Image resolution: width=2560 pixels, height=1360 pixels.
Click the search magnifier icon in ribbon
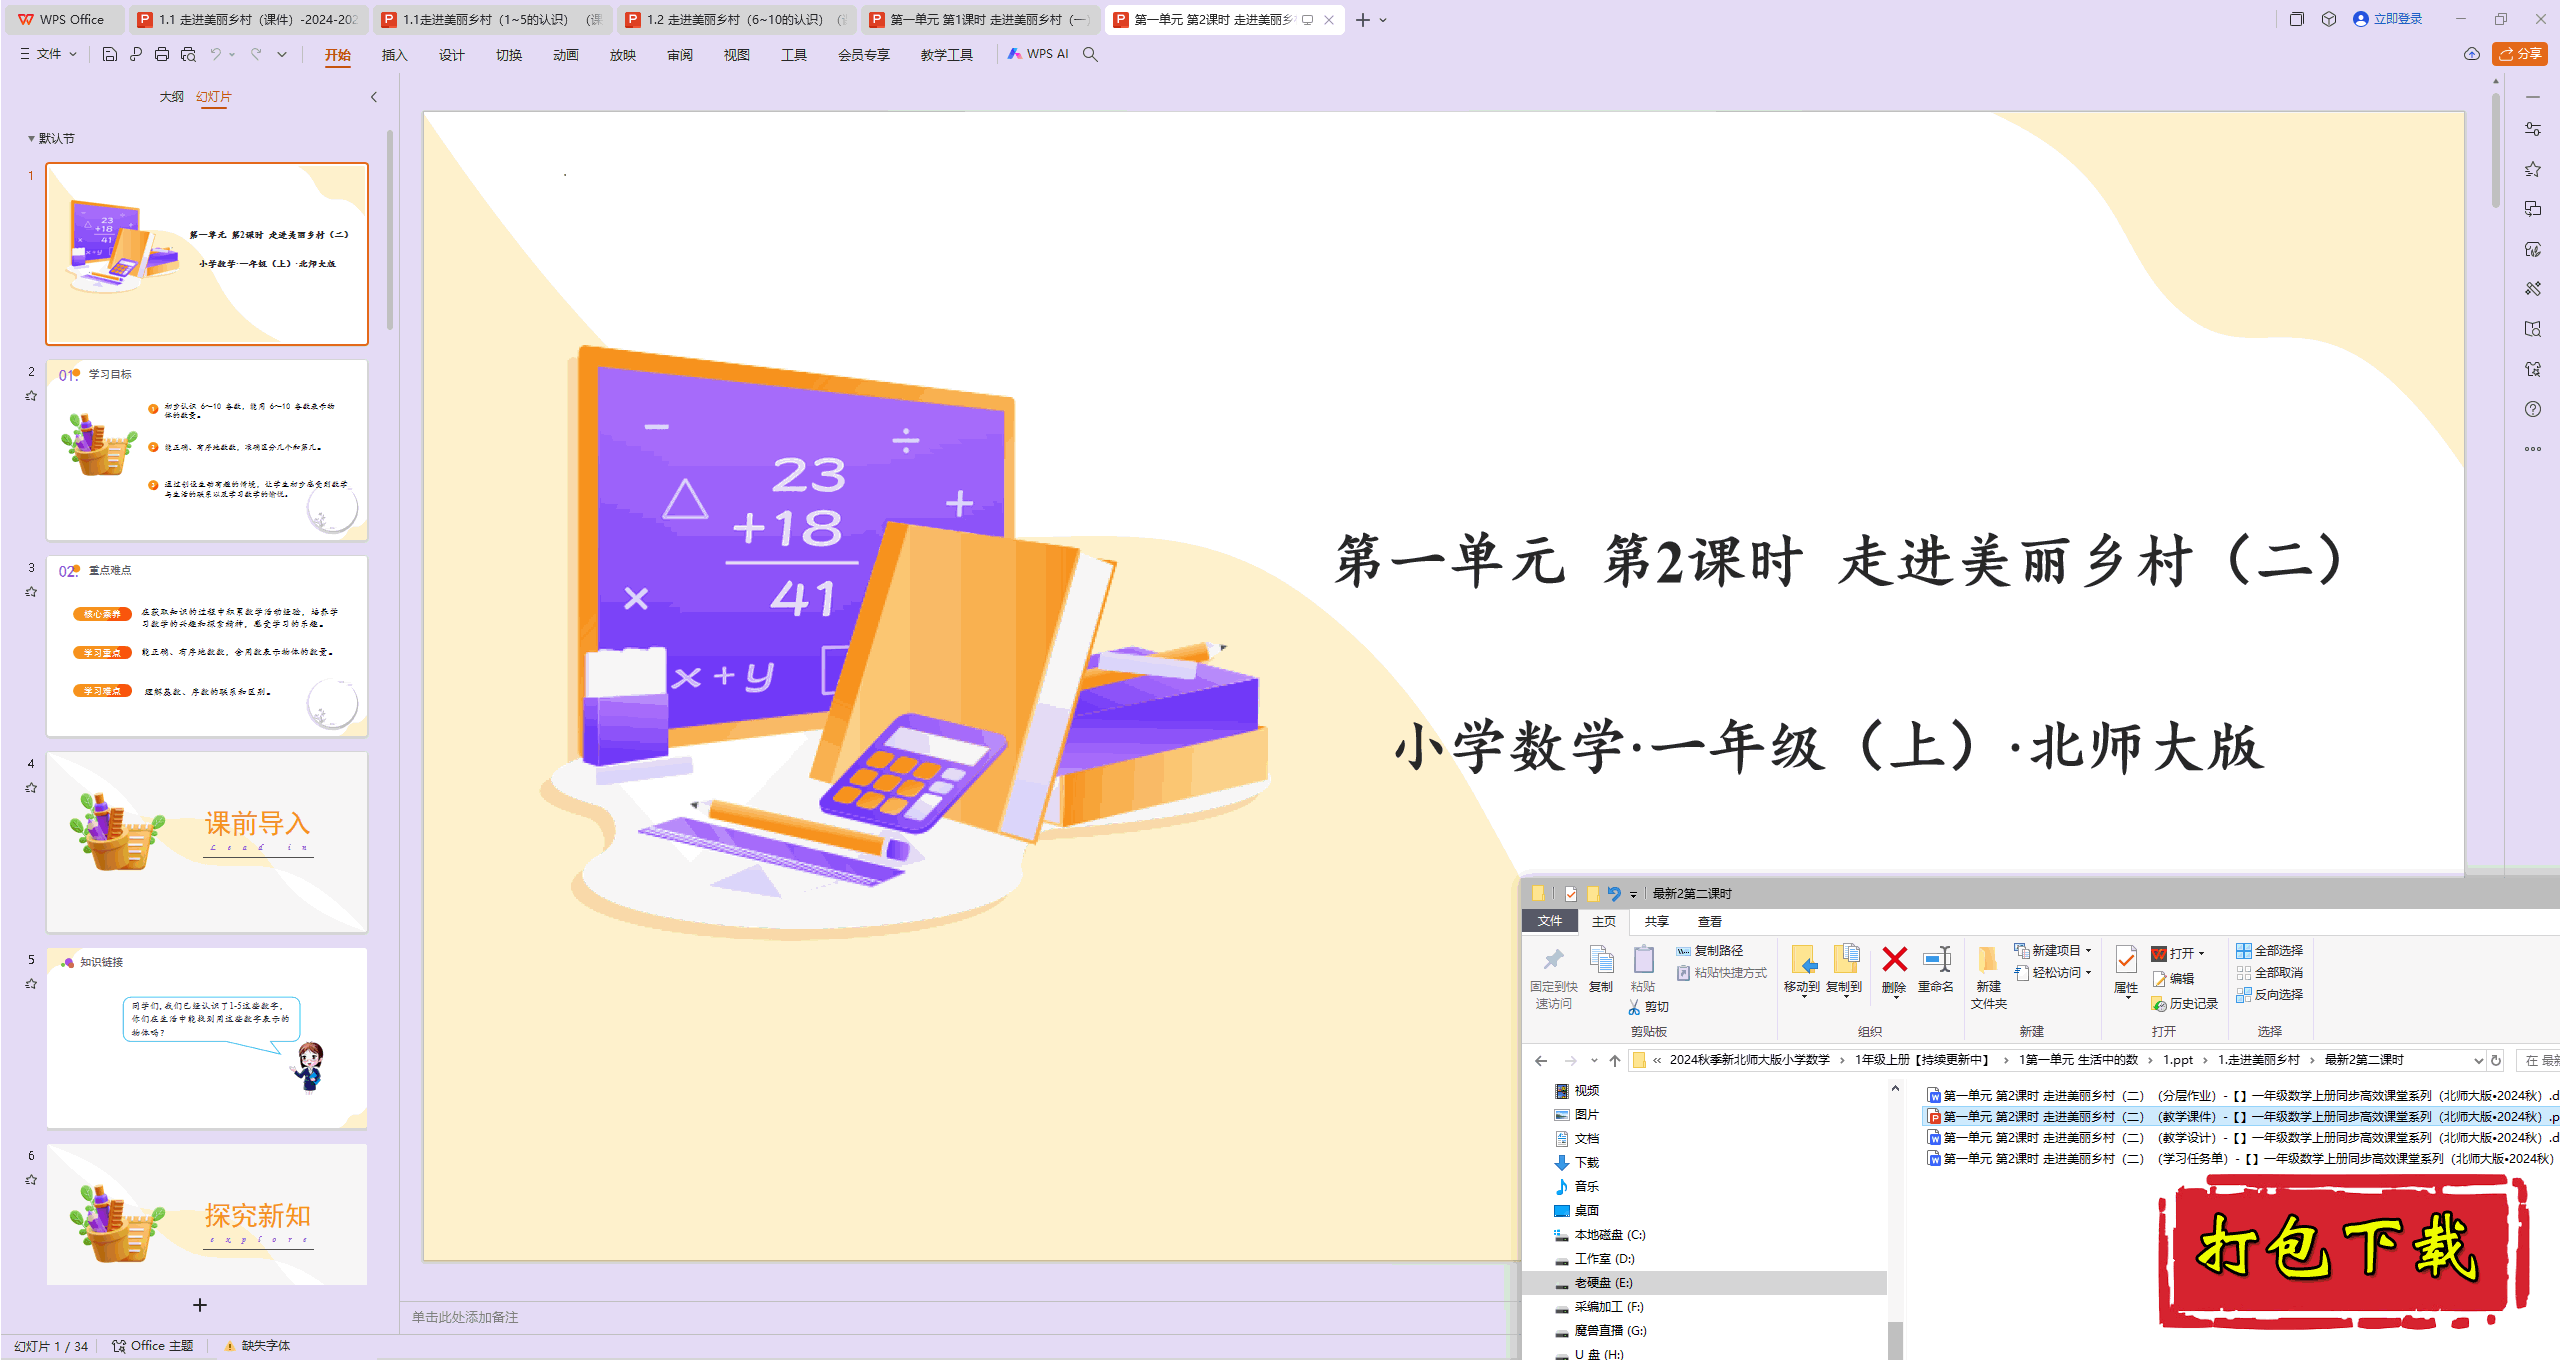(1091, 54)
